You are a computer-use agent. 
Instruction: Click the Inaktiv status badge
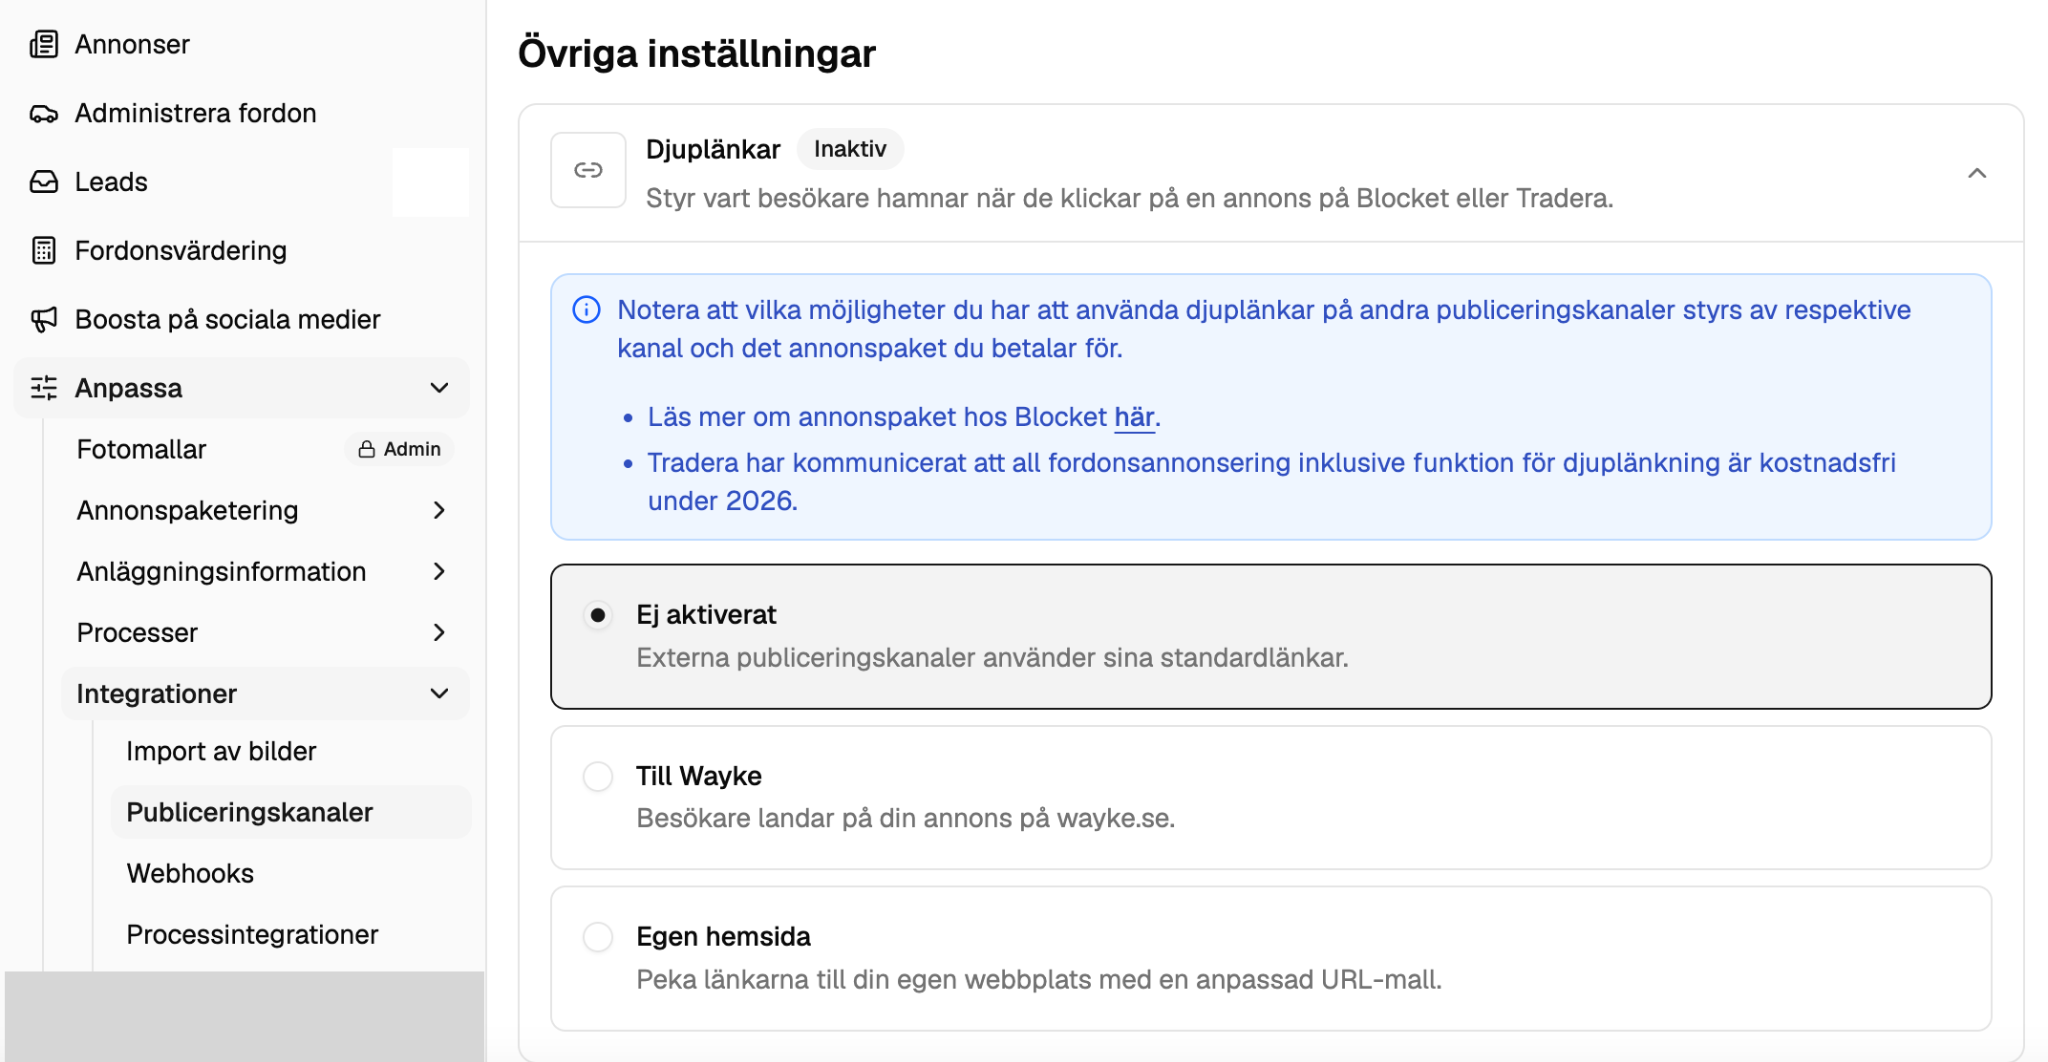click(850, 149)
